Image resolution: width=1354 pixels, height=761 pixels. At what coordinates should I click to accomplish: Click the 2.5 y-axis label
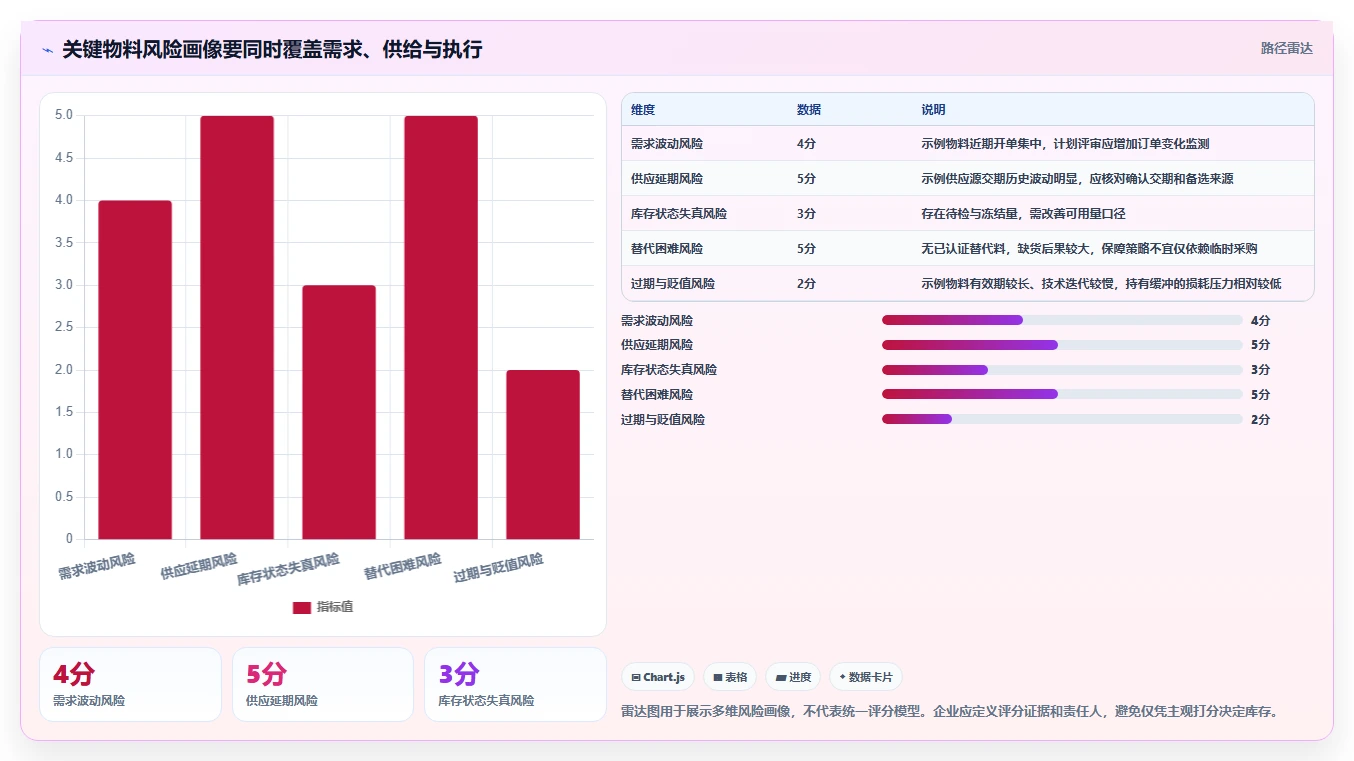pyautogui.click(x=64, y=327)
